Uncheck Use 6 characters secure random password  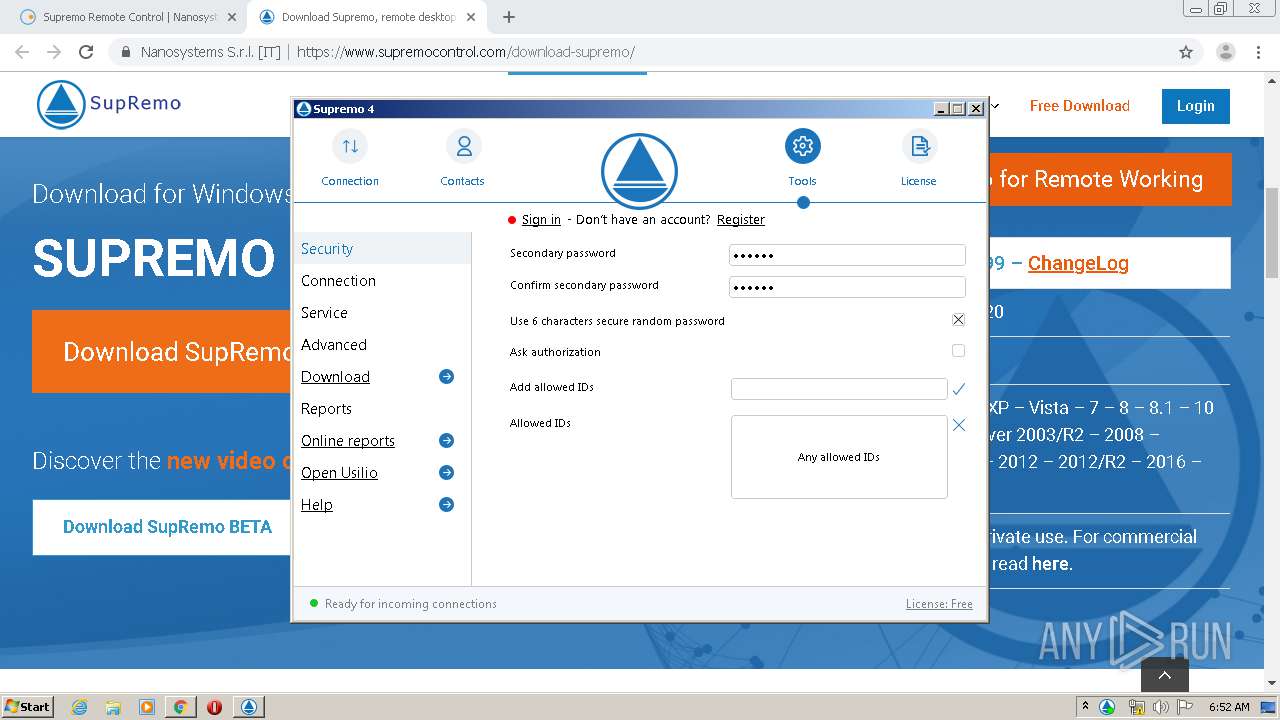tap(958, 320)
